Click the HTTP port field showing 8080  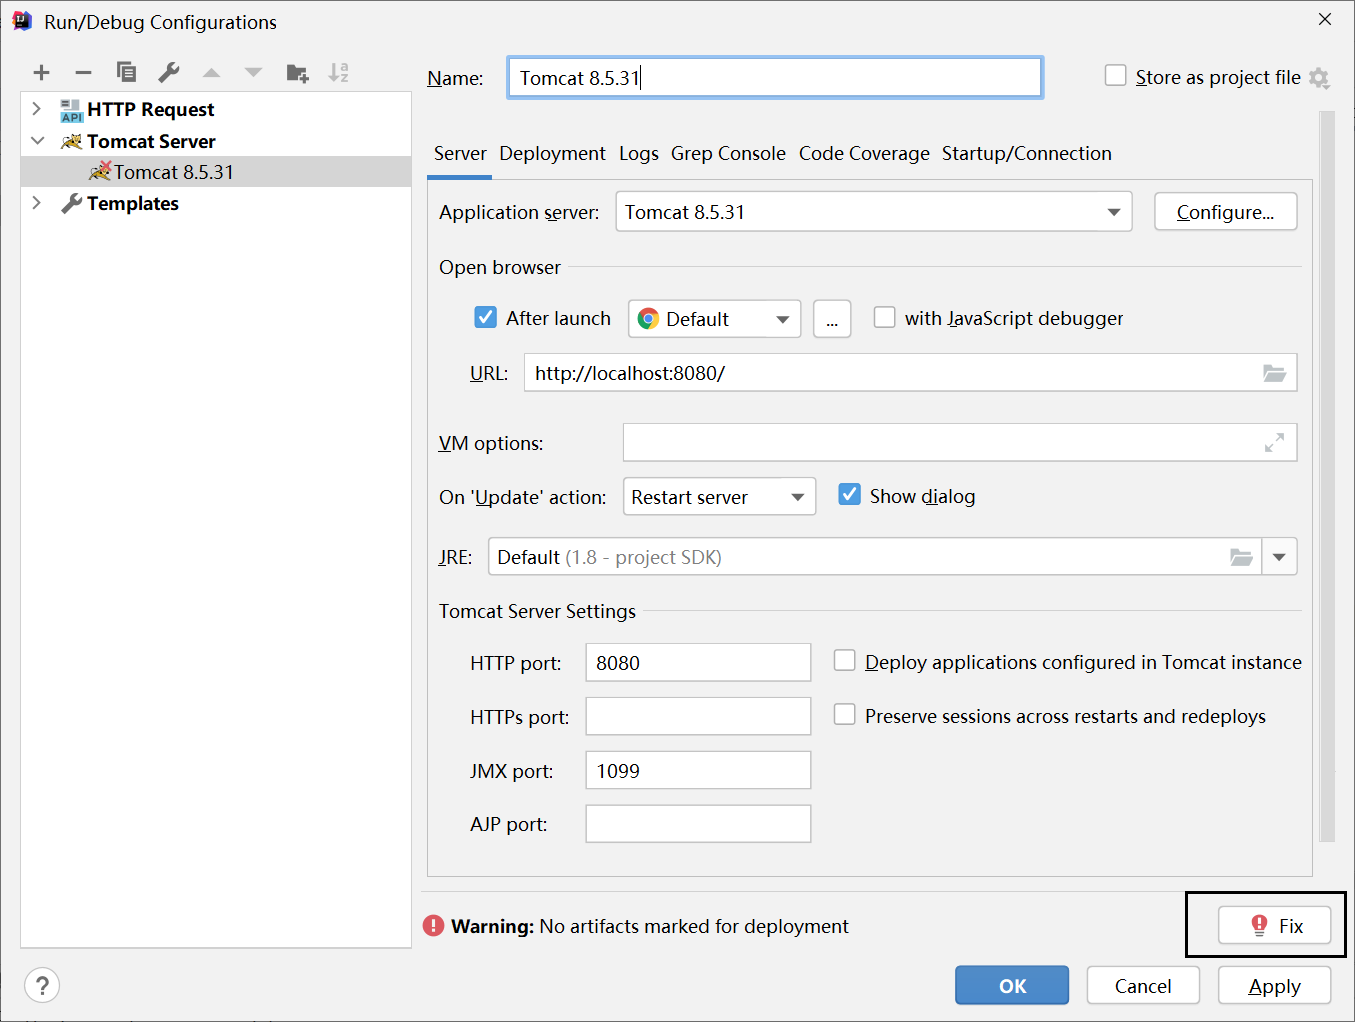point(698,662)
